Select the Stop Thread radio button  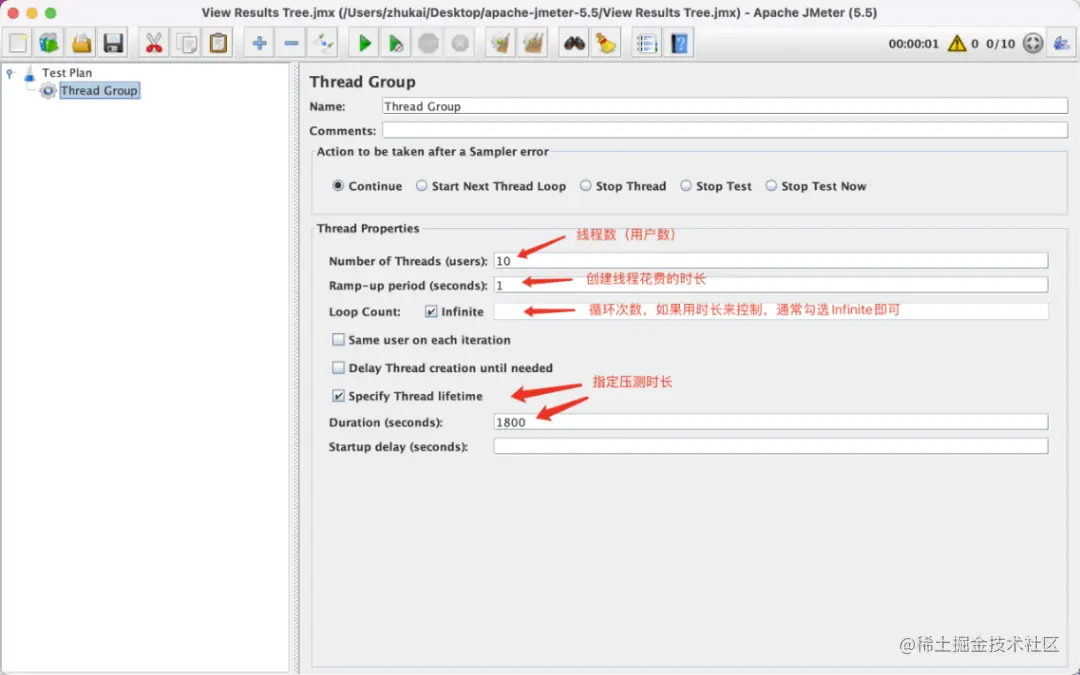(x=585, y=186)
